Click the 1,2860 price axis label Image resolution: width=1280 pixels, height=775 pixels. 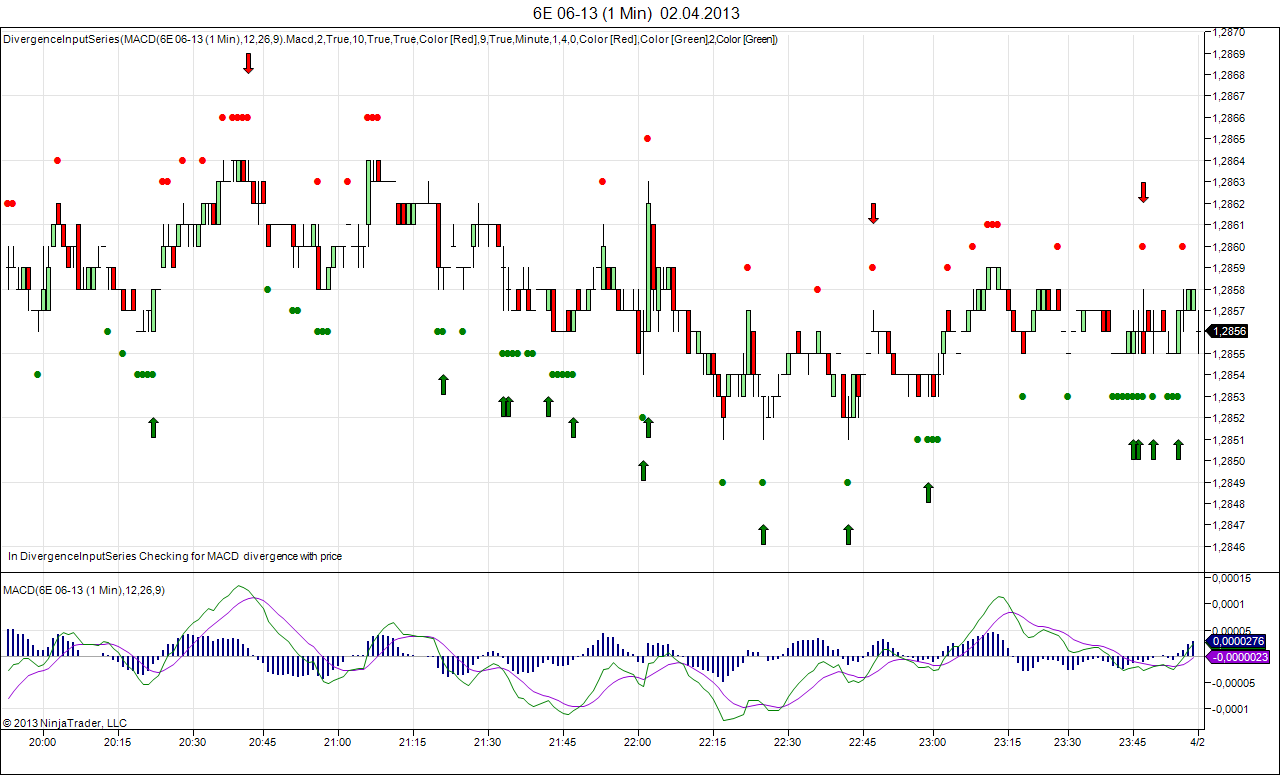pyautogui.click(x=1229, y=247)
